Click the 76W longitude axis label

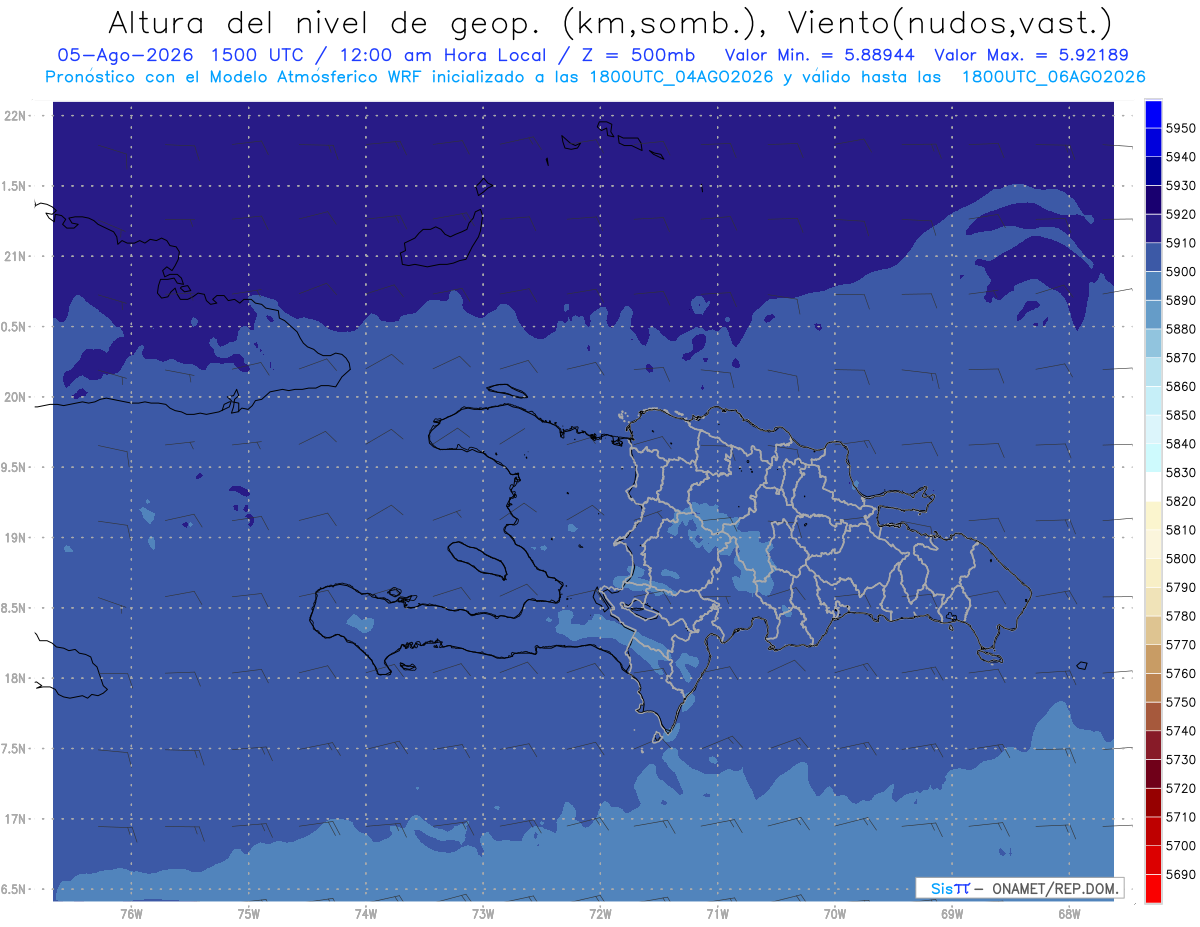pyautogui.click(x=131, y=914)
